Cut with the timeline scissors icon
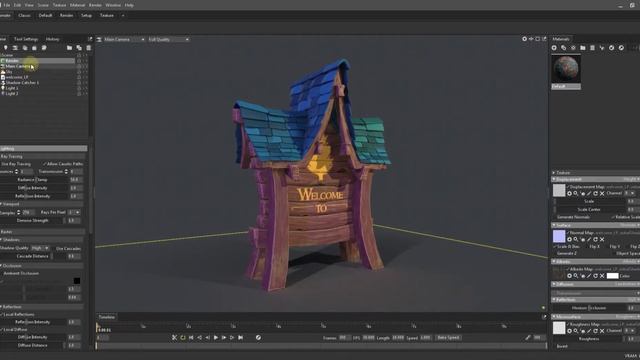 coord(174,338)
